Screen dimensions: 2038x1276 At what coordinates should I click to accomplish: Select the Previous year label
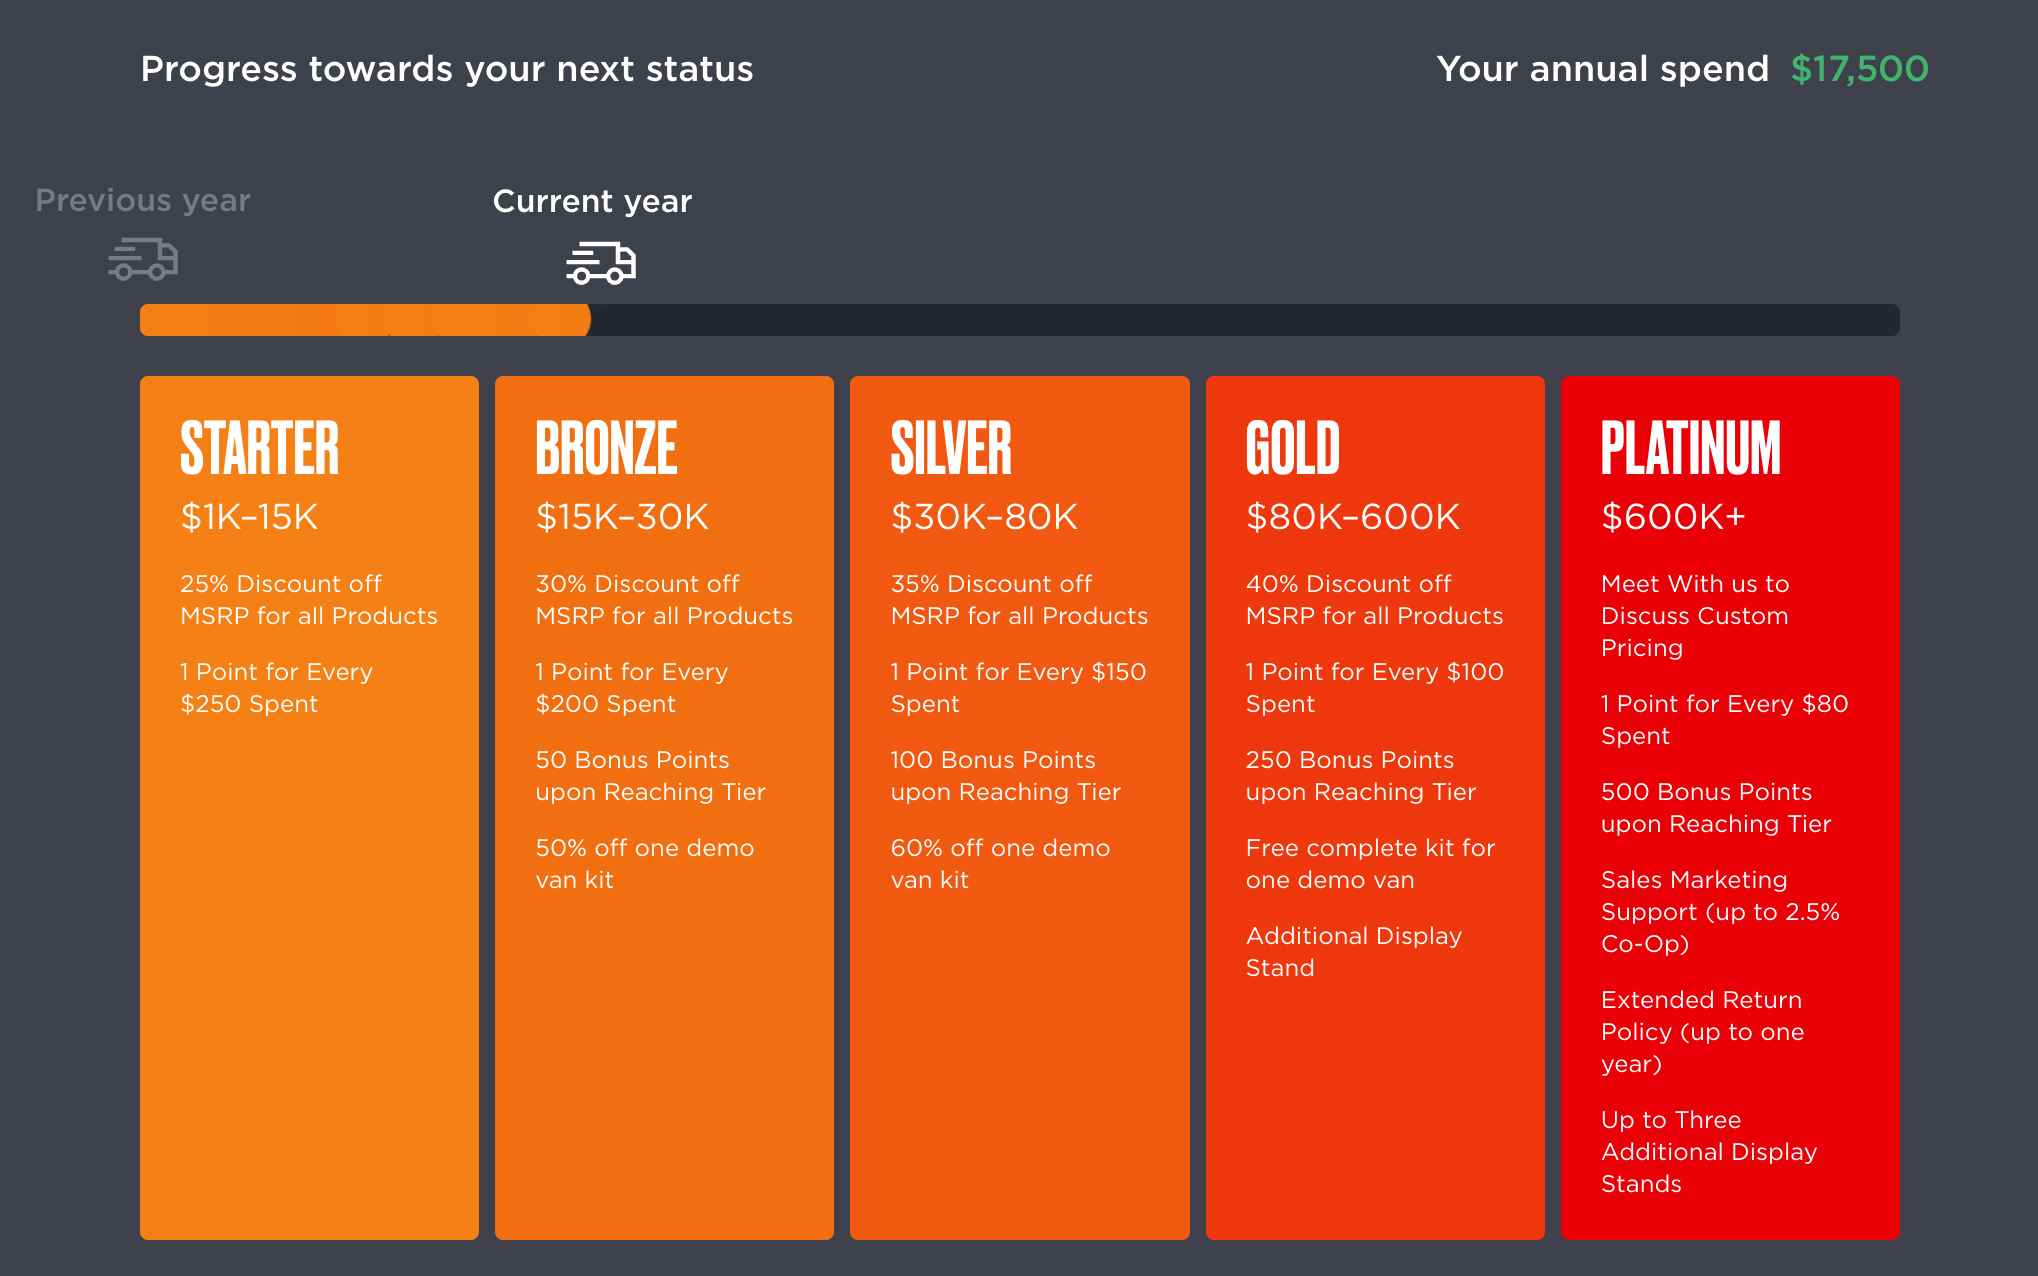[143, 200]
